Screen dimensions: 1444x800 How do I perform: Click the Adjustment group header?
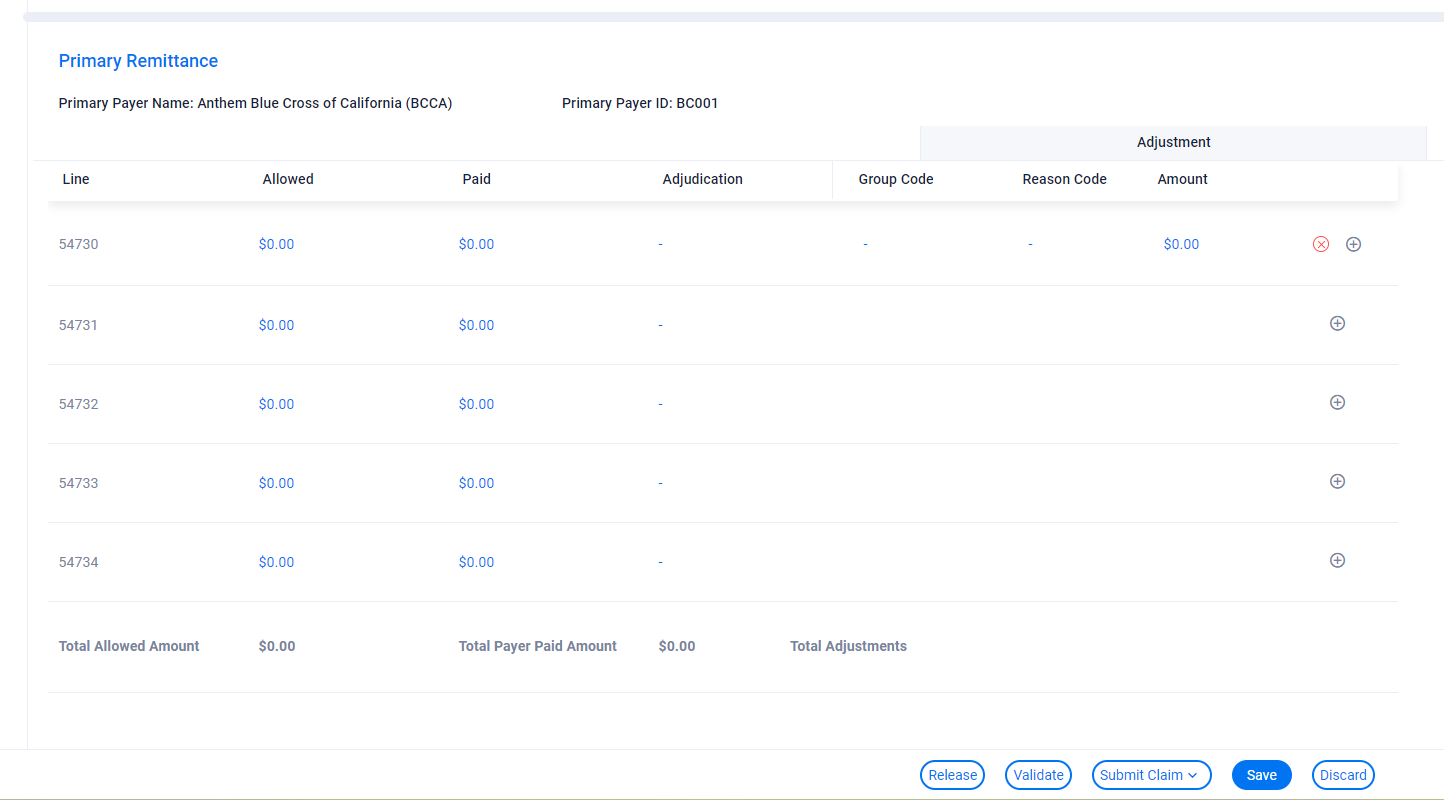point(1173,142)
